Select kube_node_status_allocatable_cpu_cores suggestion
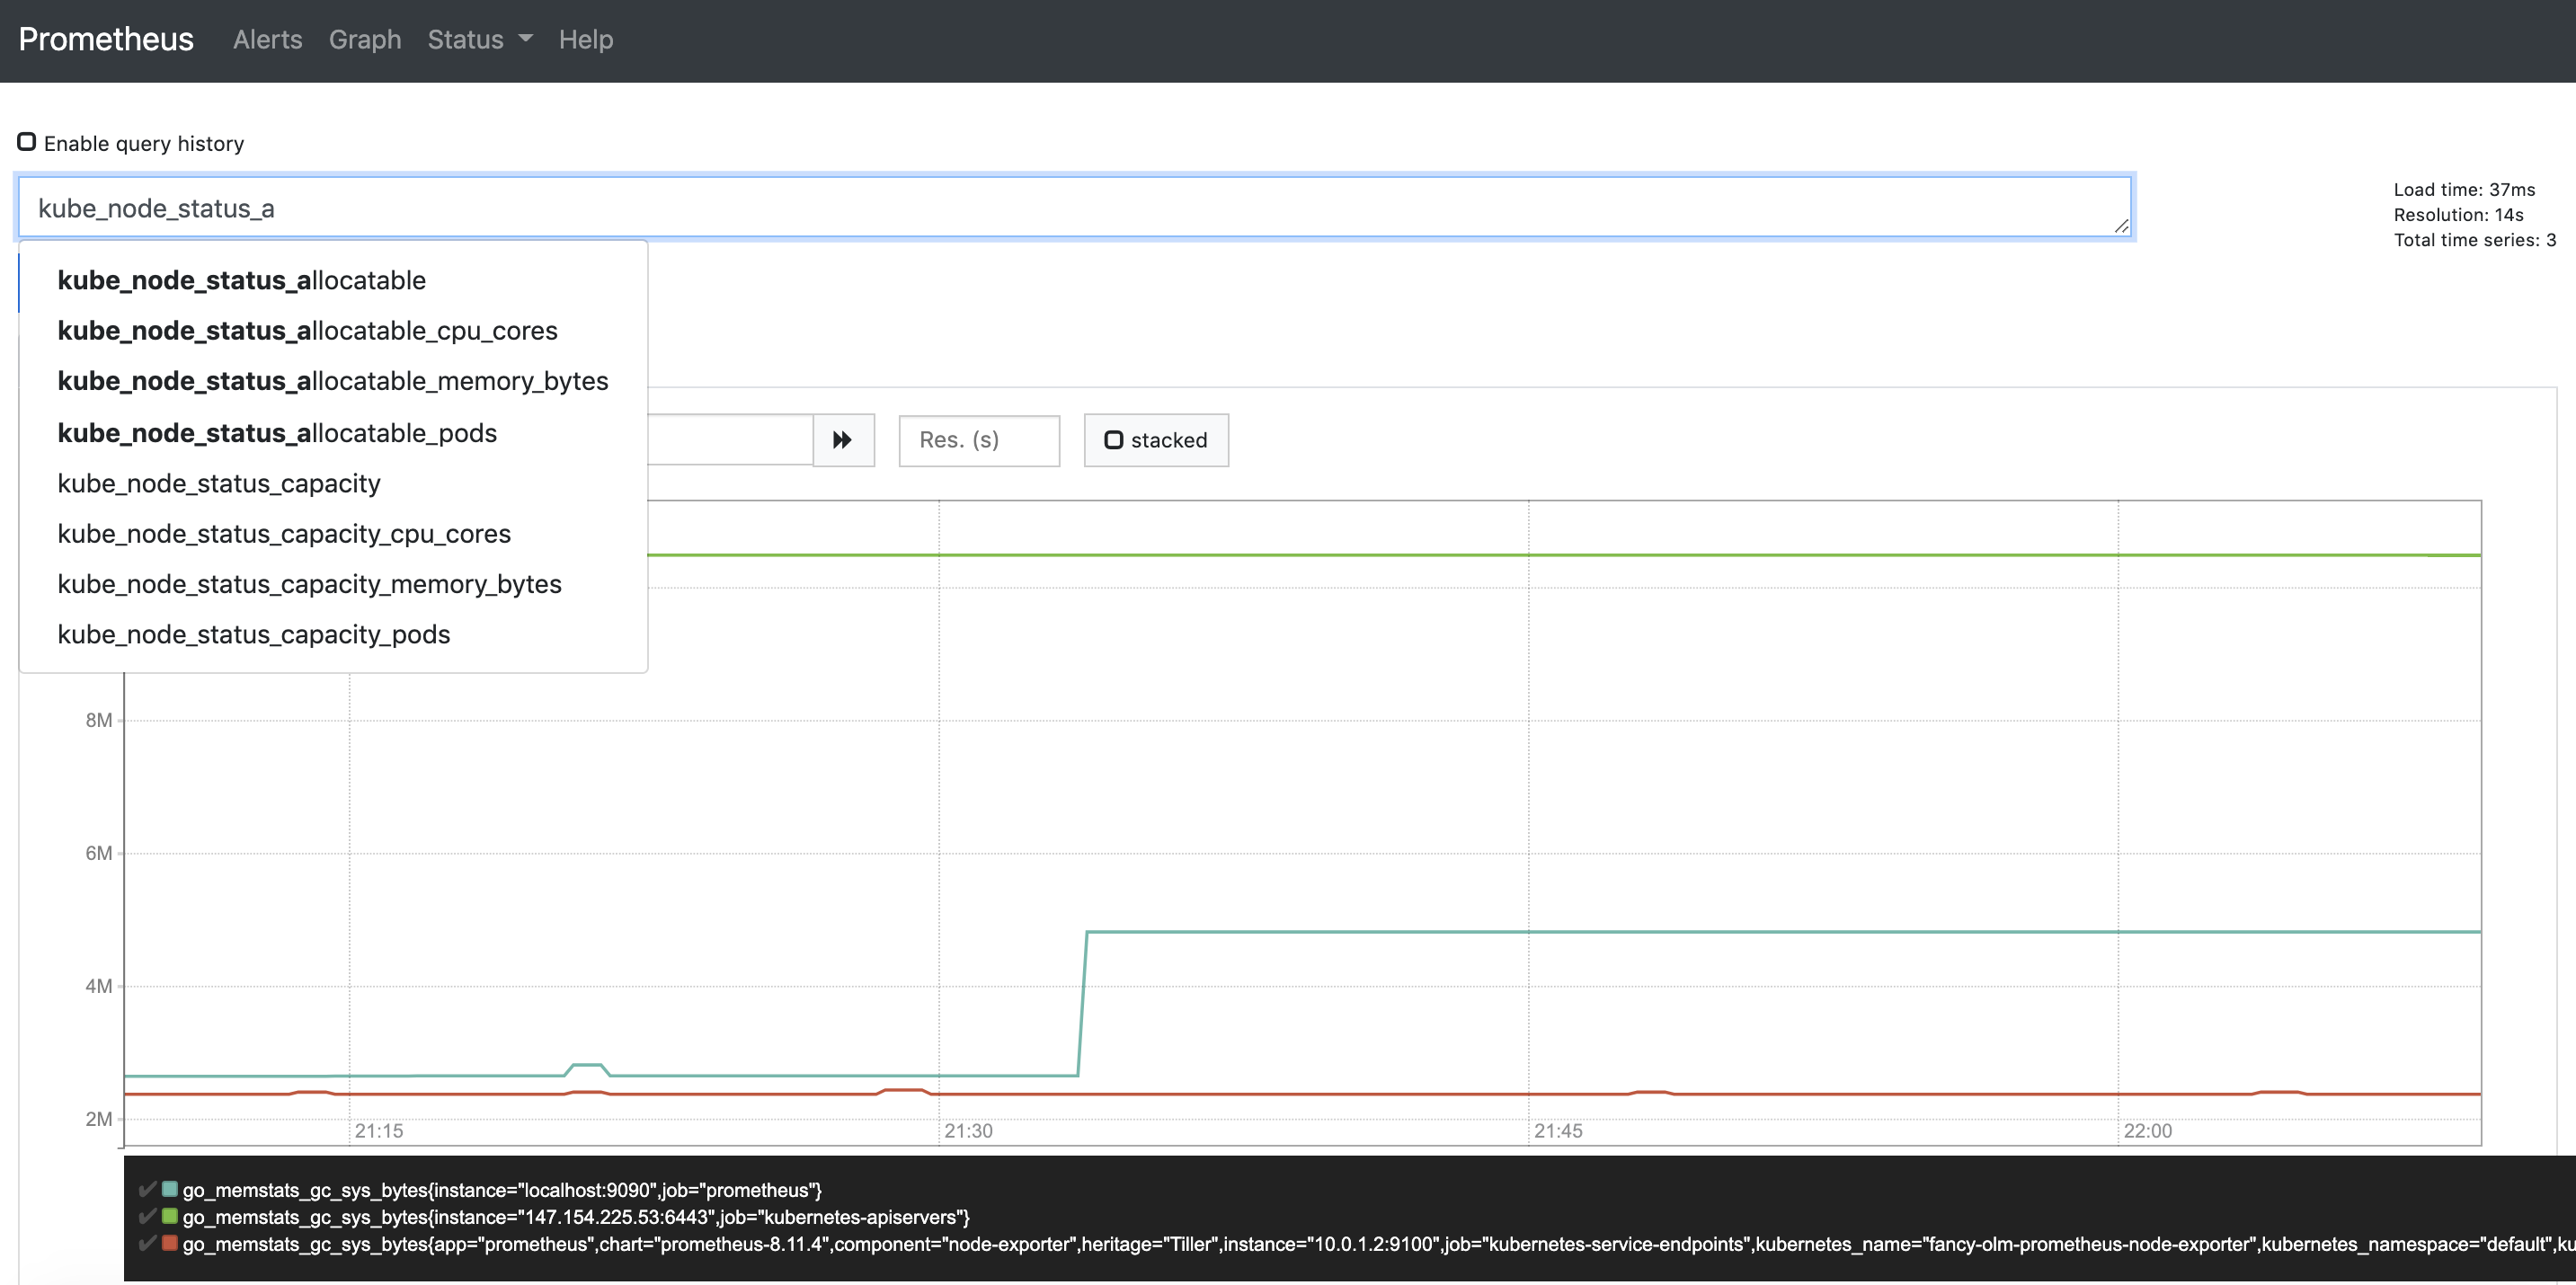Screen dimensions: 2576x1285 click(307, 331)
